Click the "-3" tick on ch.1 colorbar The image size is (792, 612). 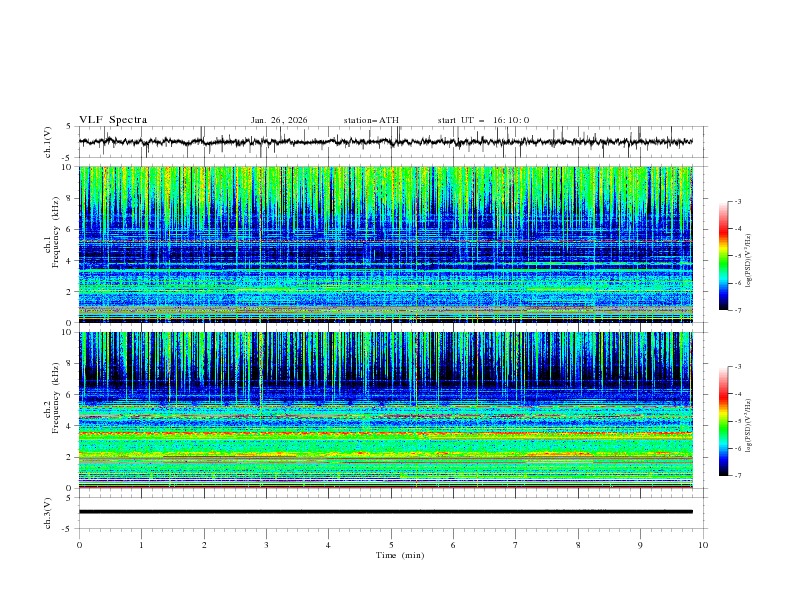click(737, 201)
